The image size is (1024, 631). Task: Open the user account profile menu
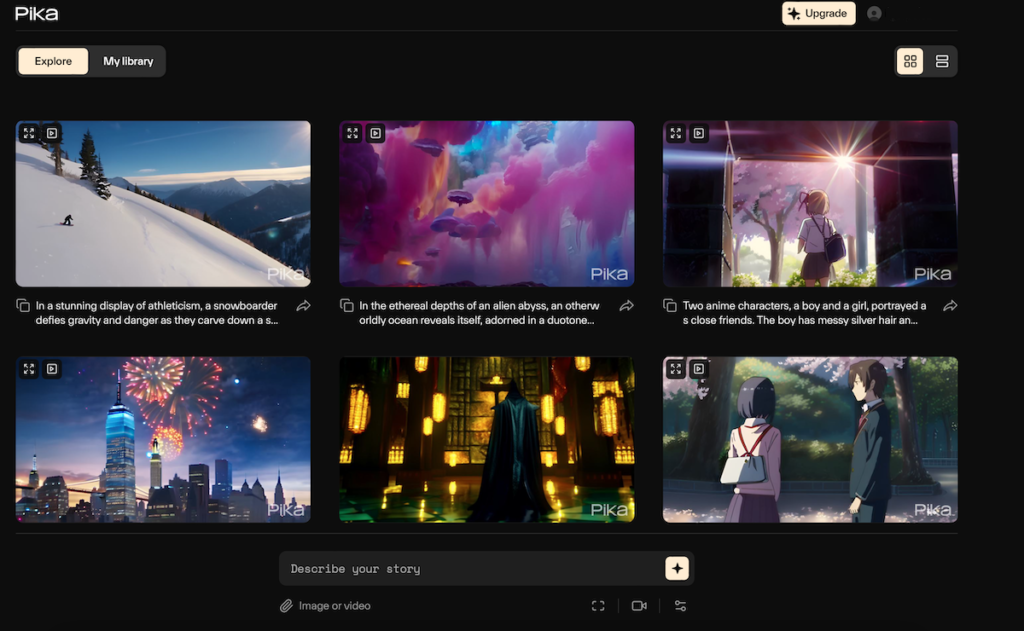pyautogui.click(x=874, y=14)
